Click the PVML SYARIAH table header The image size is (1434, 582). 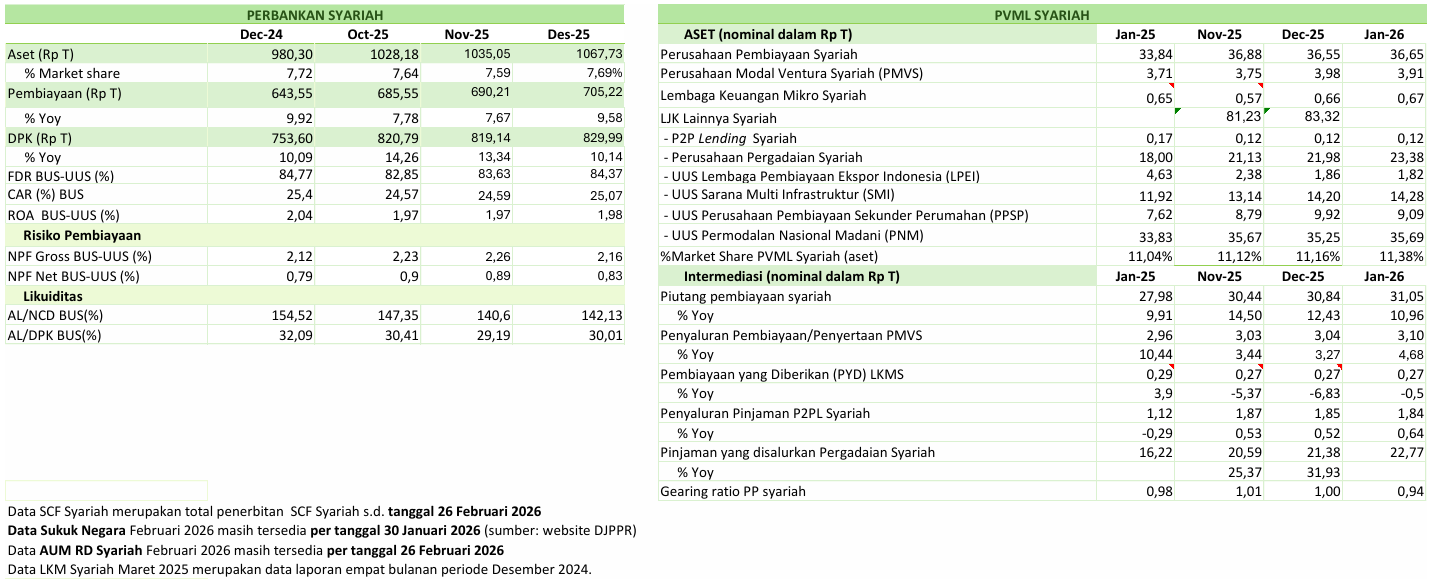1042,15
